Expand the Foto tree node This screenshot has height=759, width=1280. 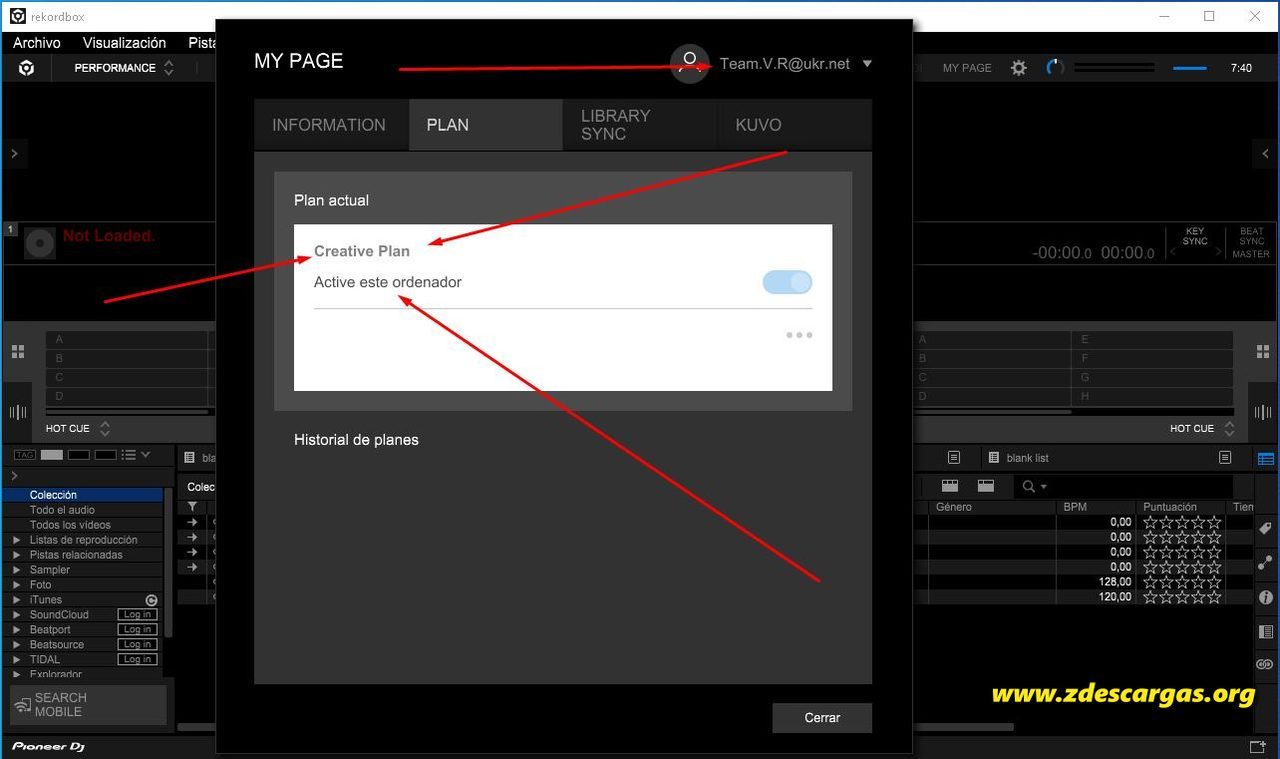[x=16, y=585]
